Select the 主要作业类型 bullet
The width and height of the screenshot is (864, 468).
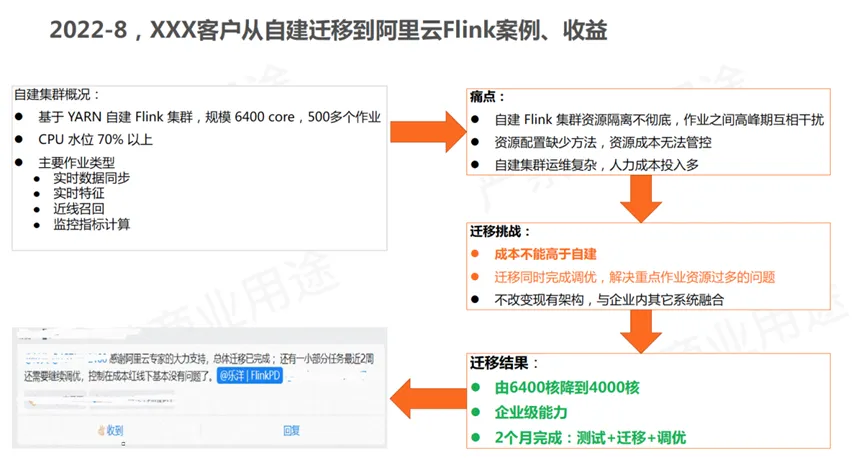77,163
